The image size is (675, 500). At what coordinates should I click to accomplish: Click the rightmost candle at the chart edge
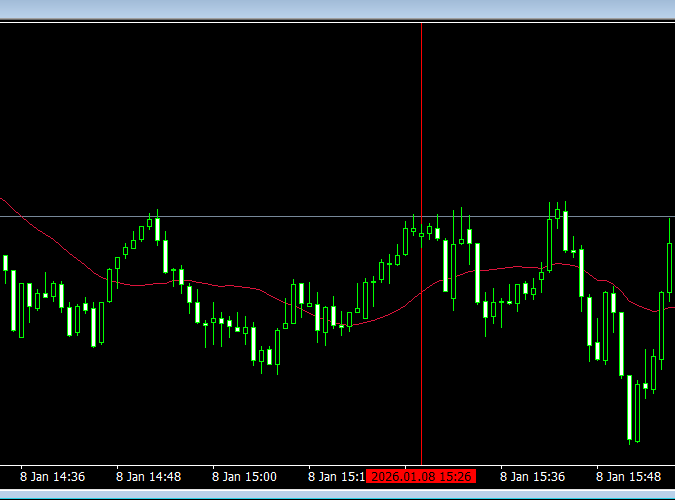point(670,268)
